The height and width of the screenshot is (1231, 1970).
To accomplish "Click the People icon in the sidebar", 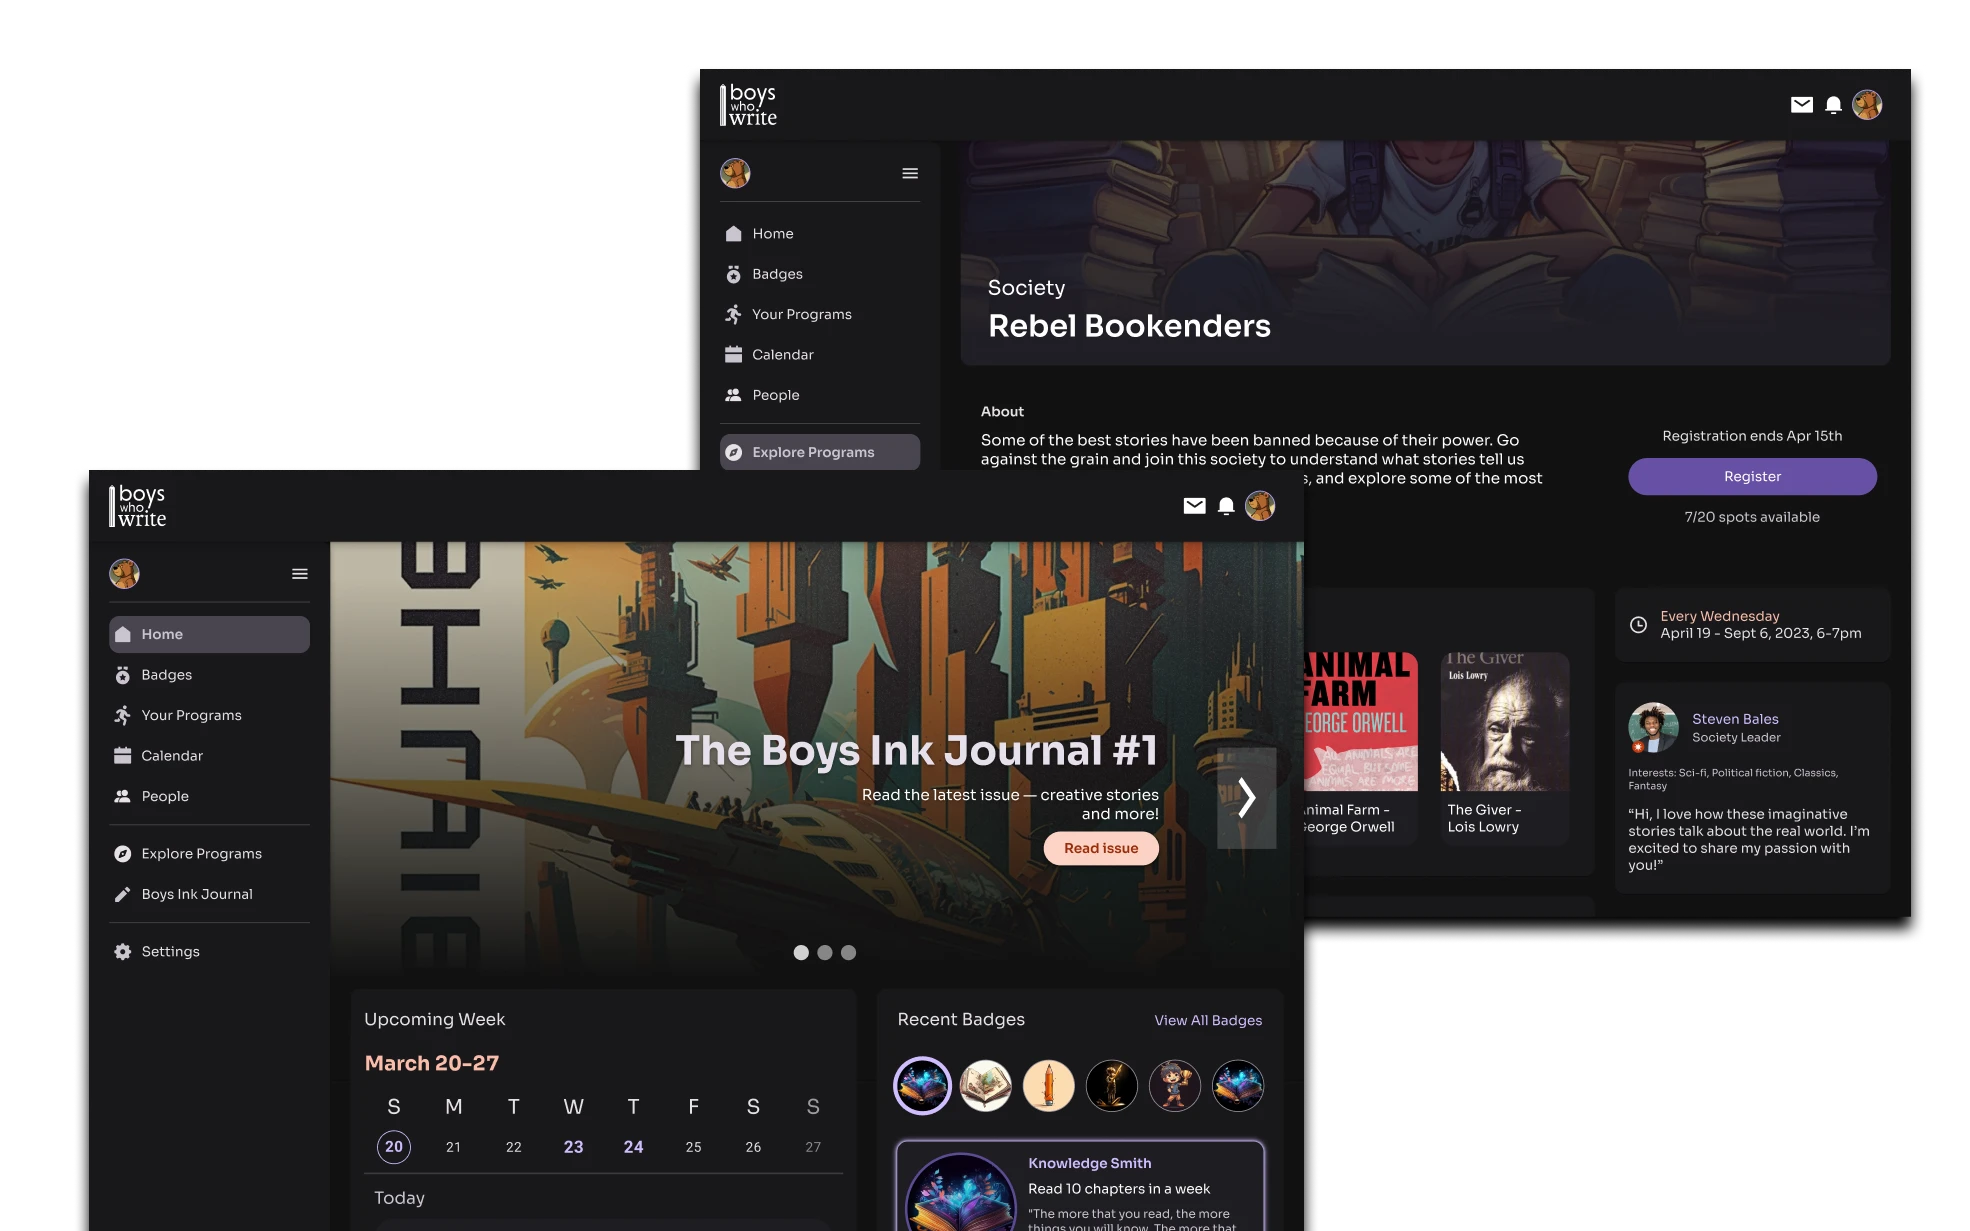I will coord(122,796).
